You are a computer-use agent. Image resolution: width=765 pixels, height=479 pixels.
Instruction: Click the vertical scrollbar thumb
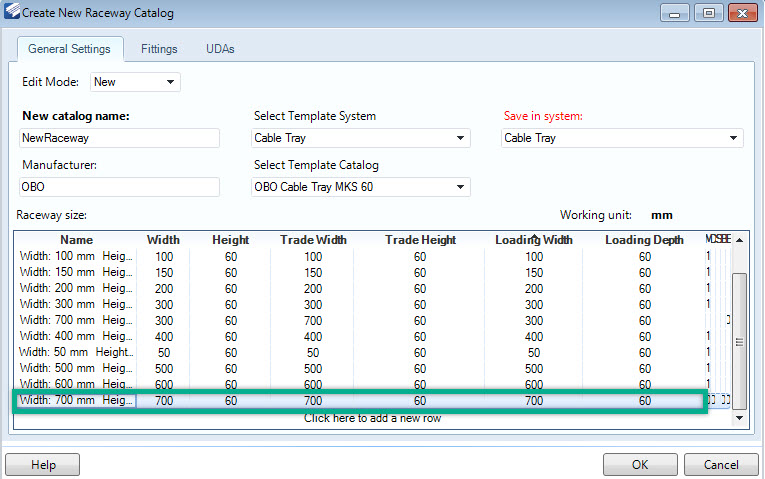pyautogui.click(x=740, y=341)
